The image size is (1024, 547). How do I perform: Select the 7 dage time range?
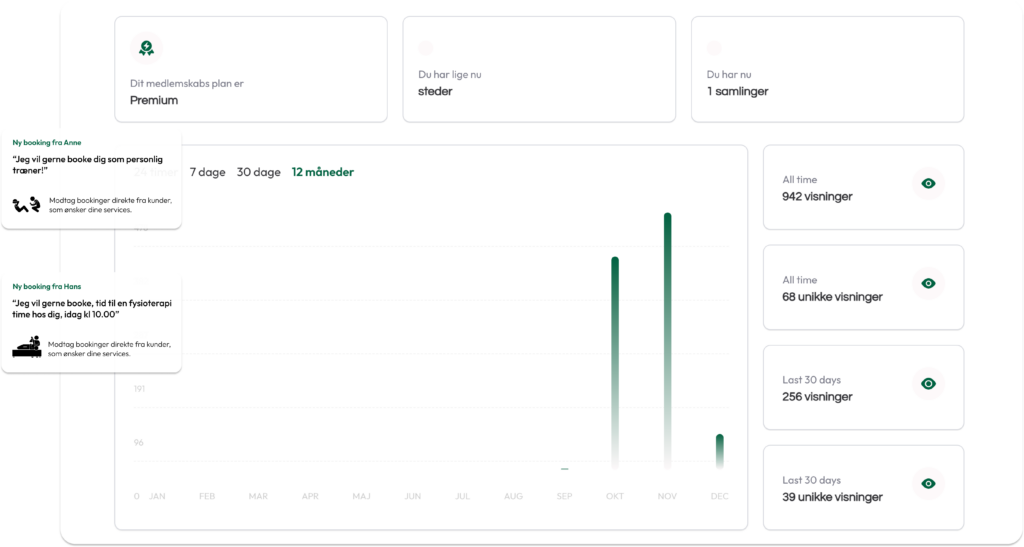207,172
